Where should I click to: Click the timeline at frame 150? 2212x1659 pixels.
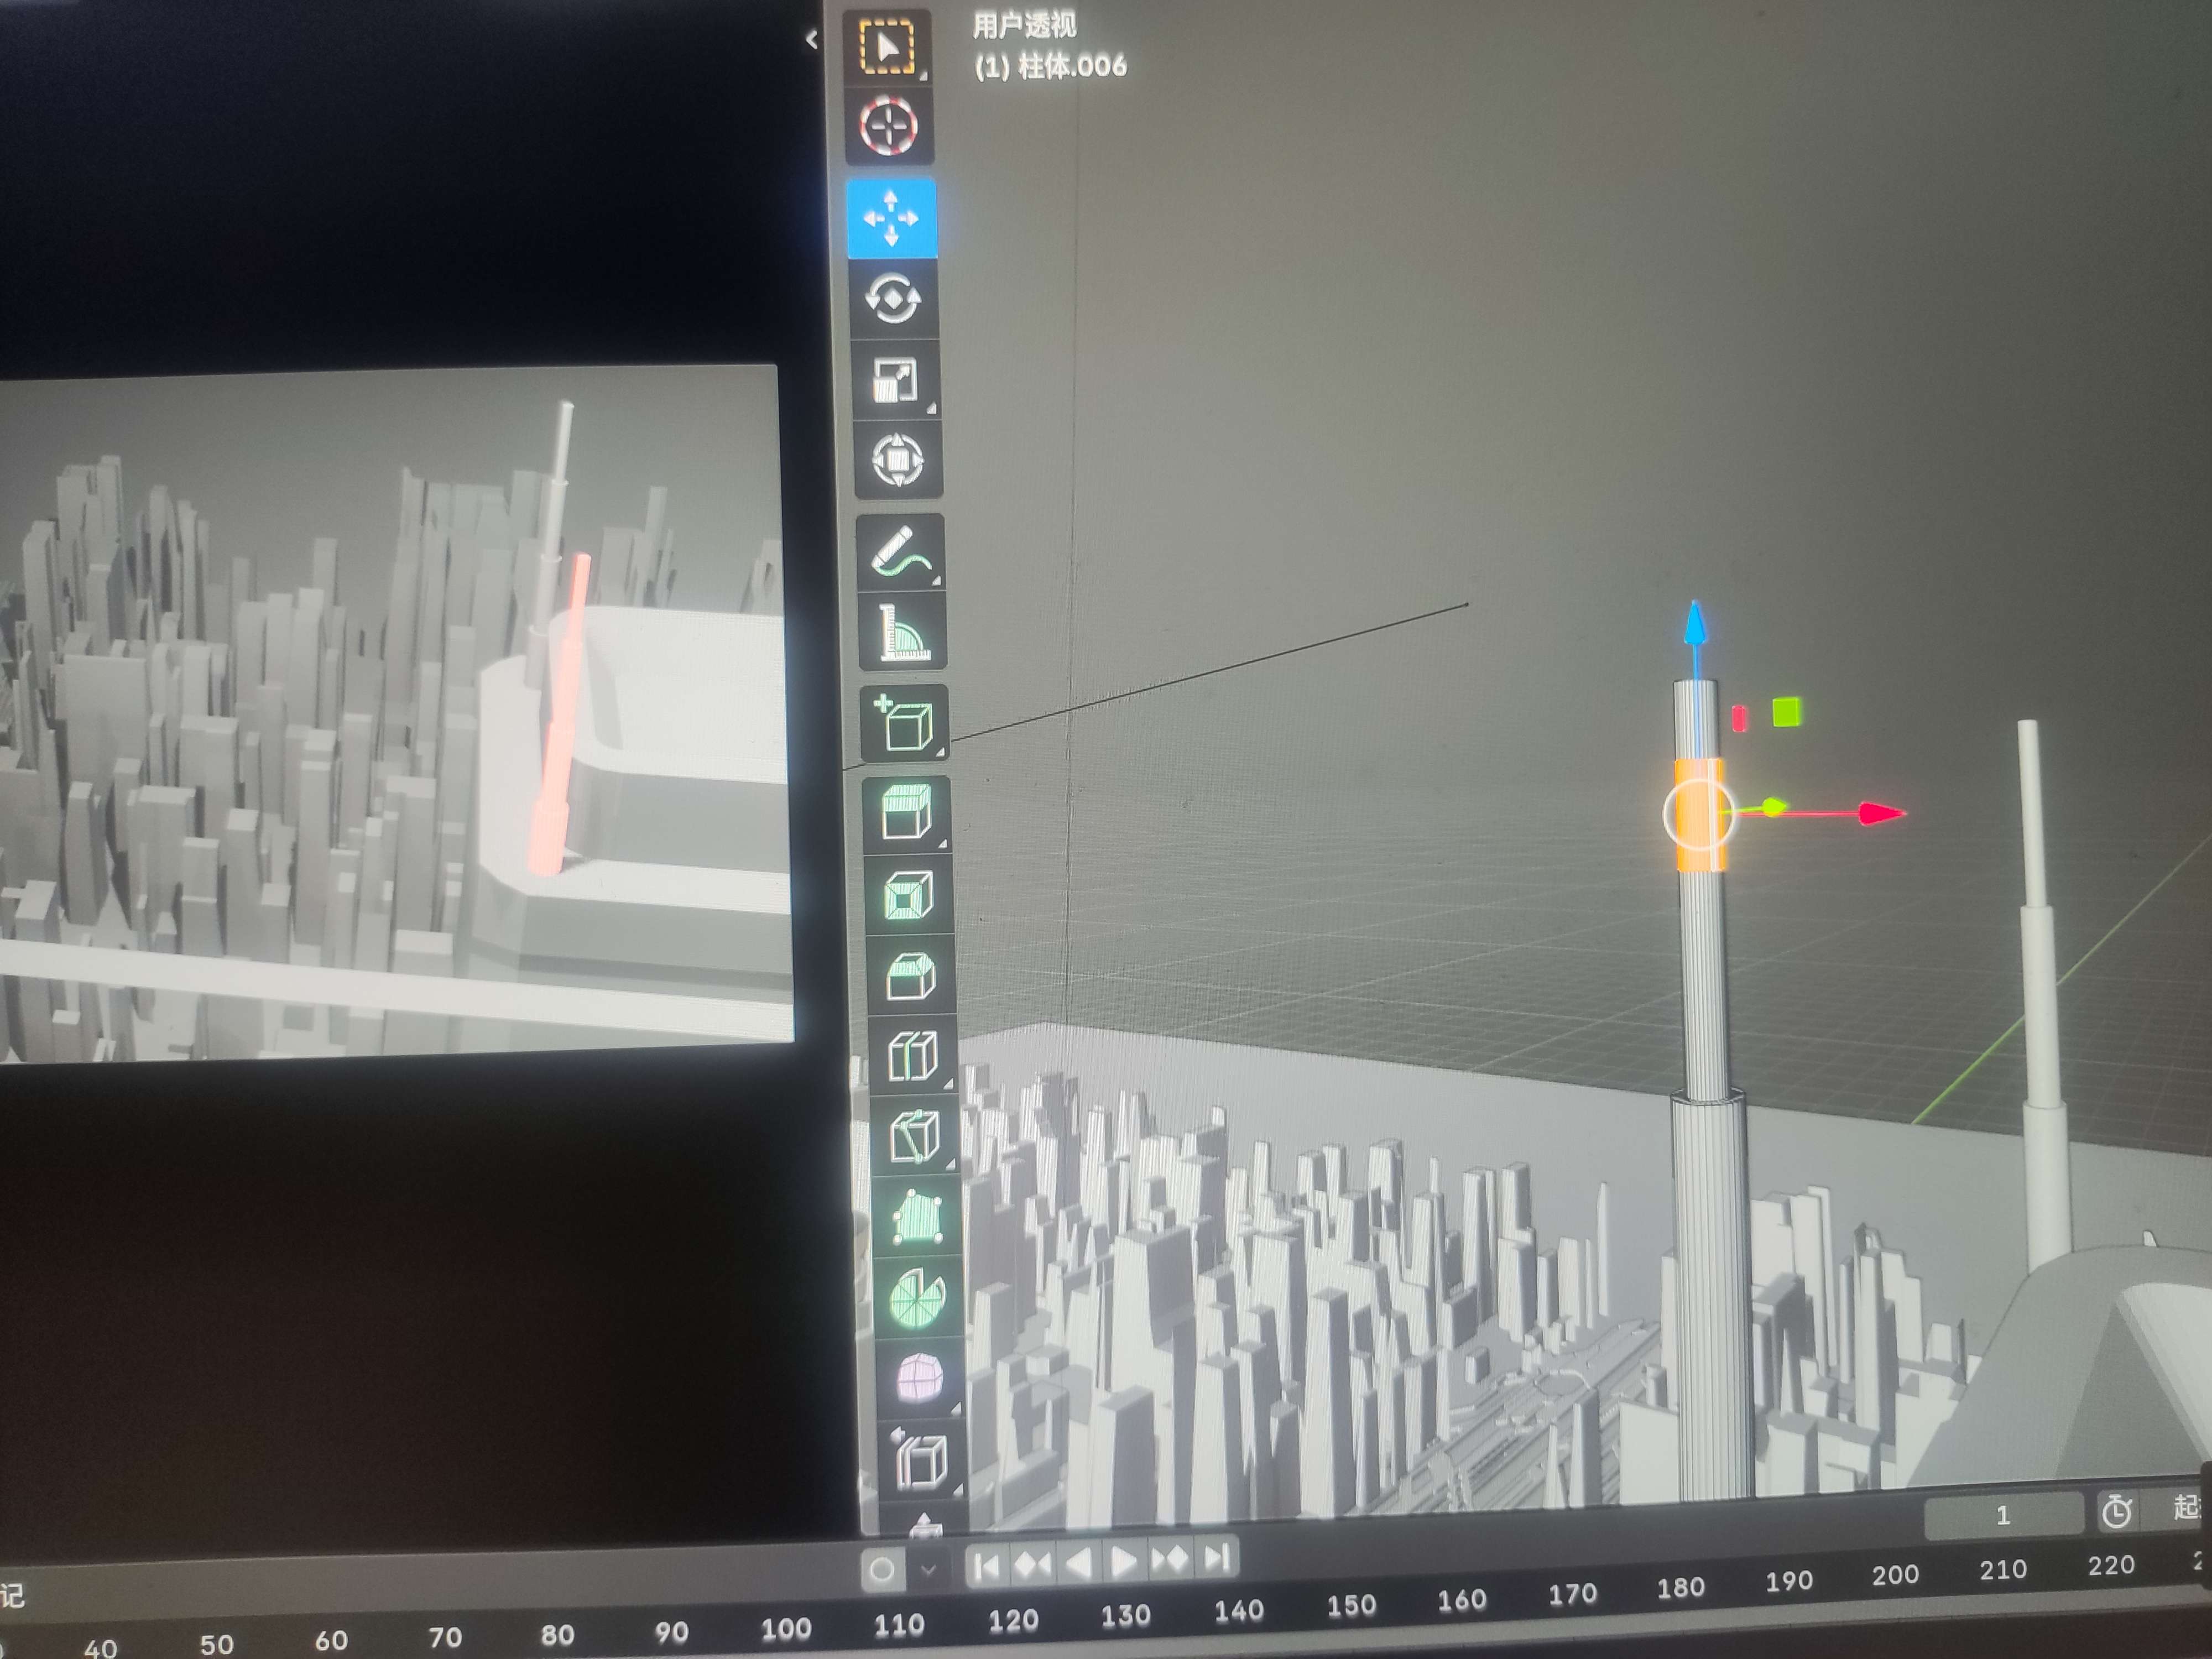point(1351,1605)
